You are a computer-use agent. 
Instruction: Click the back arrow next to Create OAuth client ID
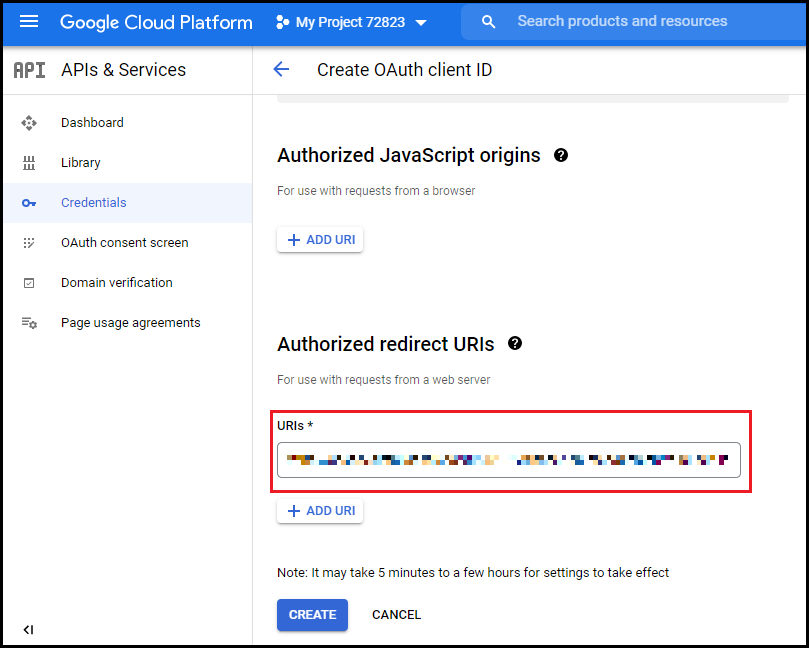(281, 69)
